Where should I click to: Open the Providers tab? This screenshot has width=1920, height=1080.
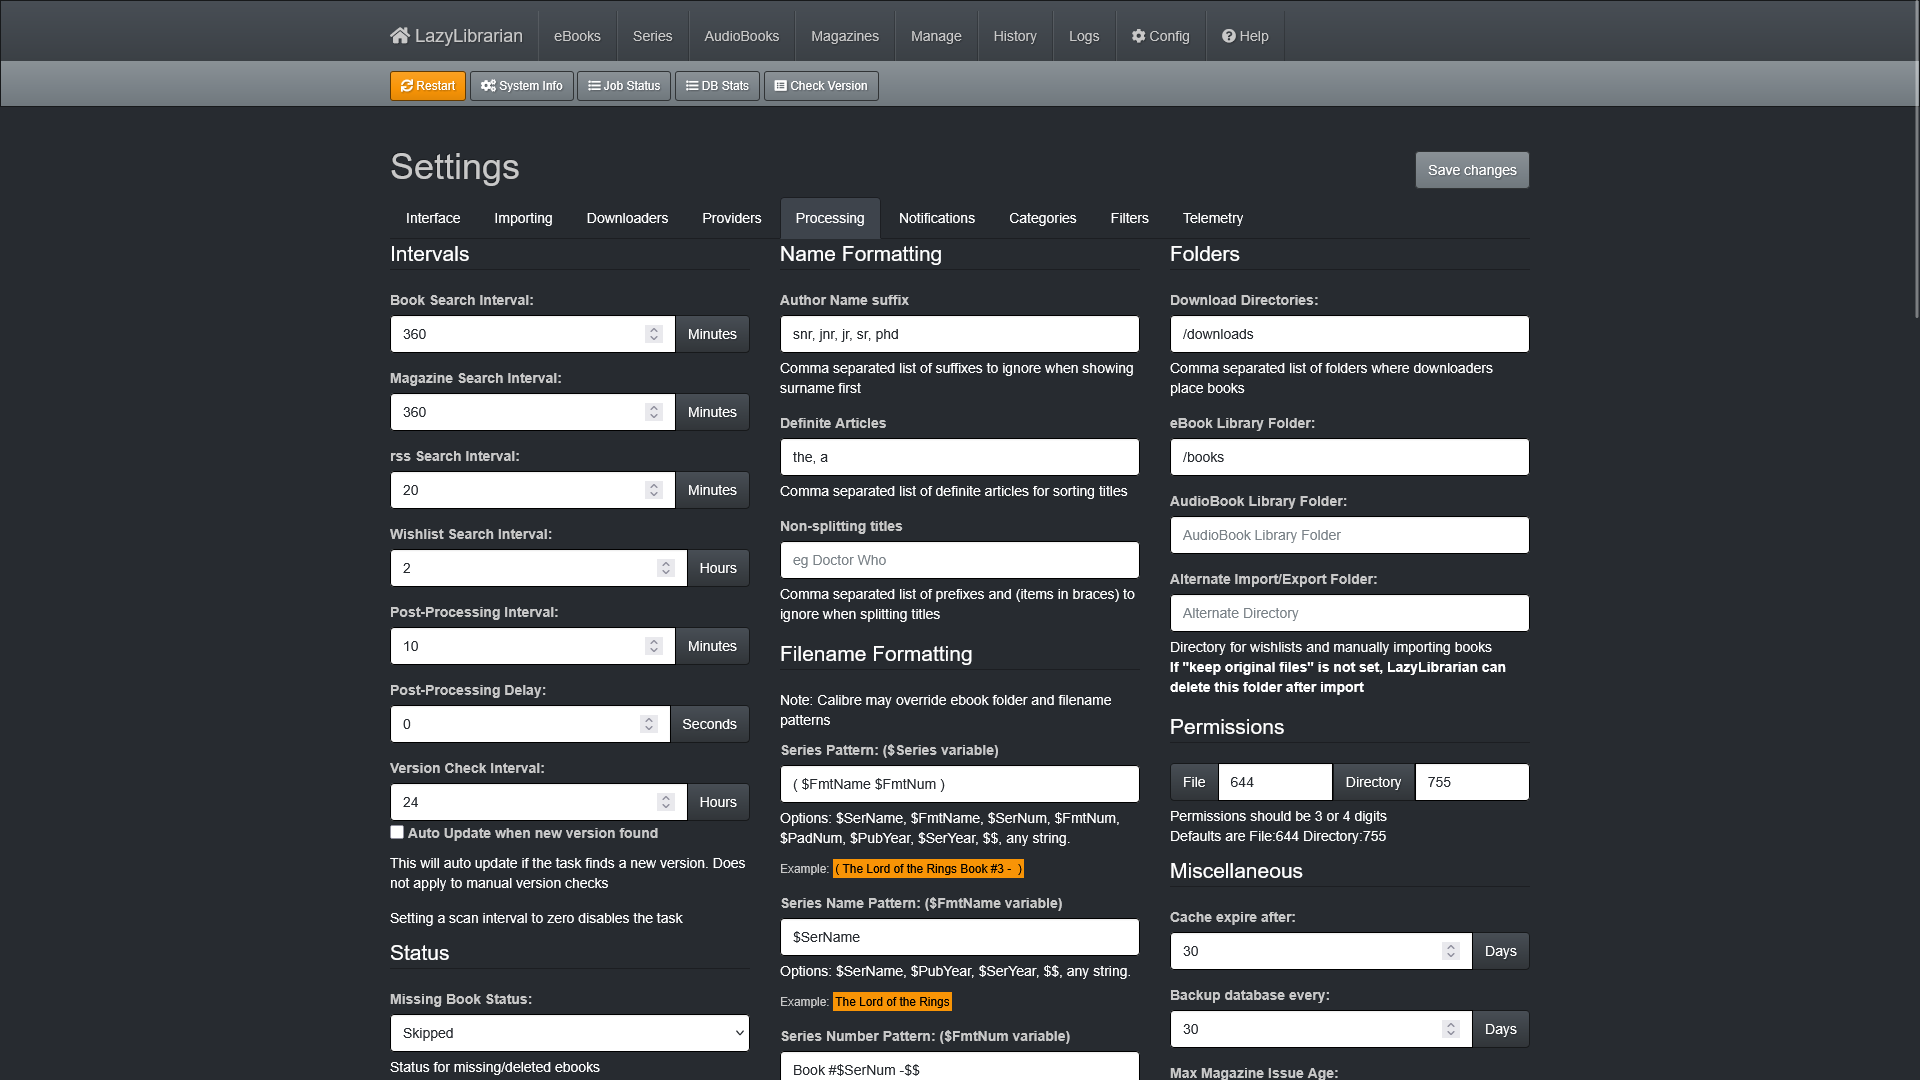(732, 218)
